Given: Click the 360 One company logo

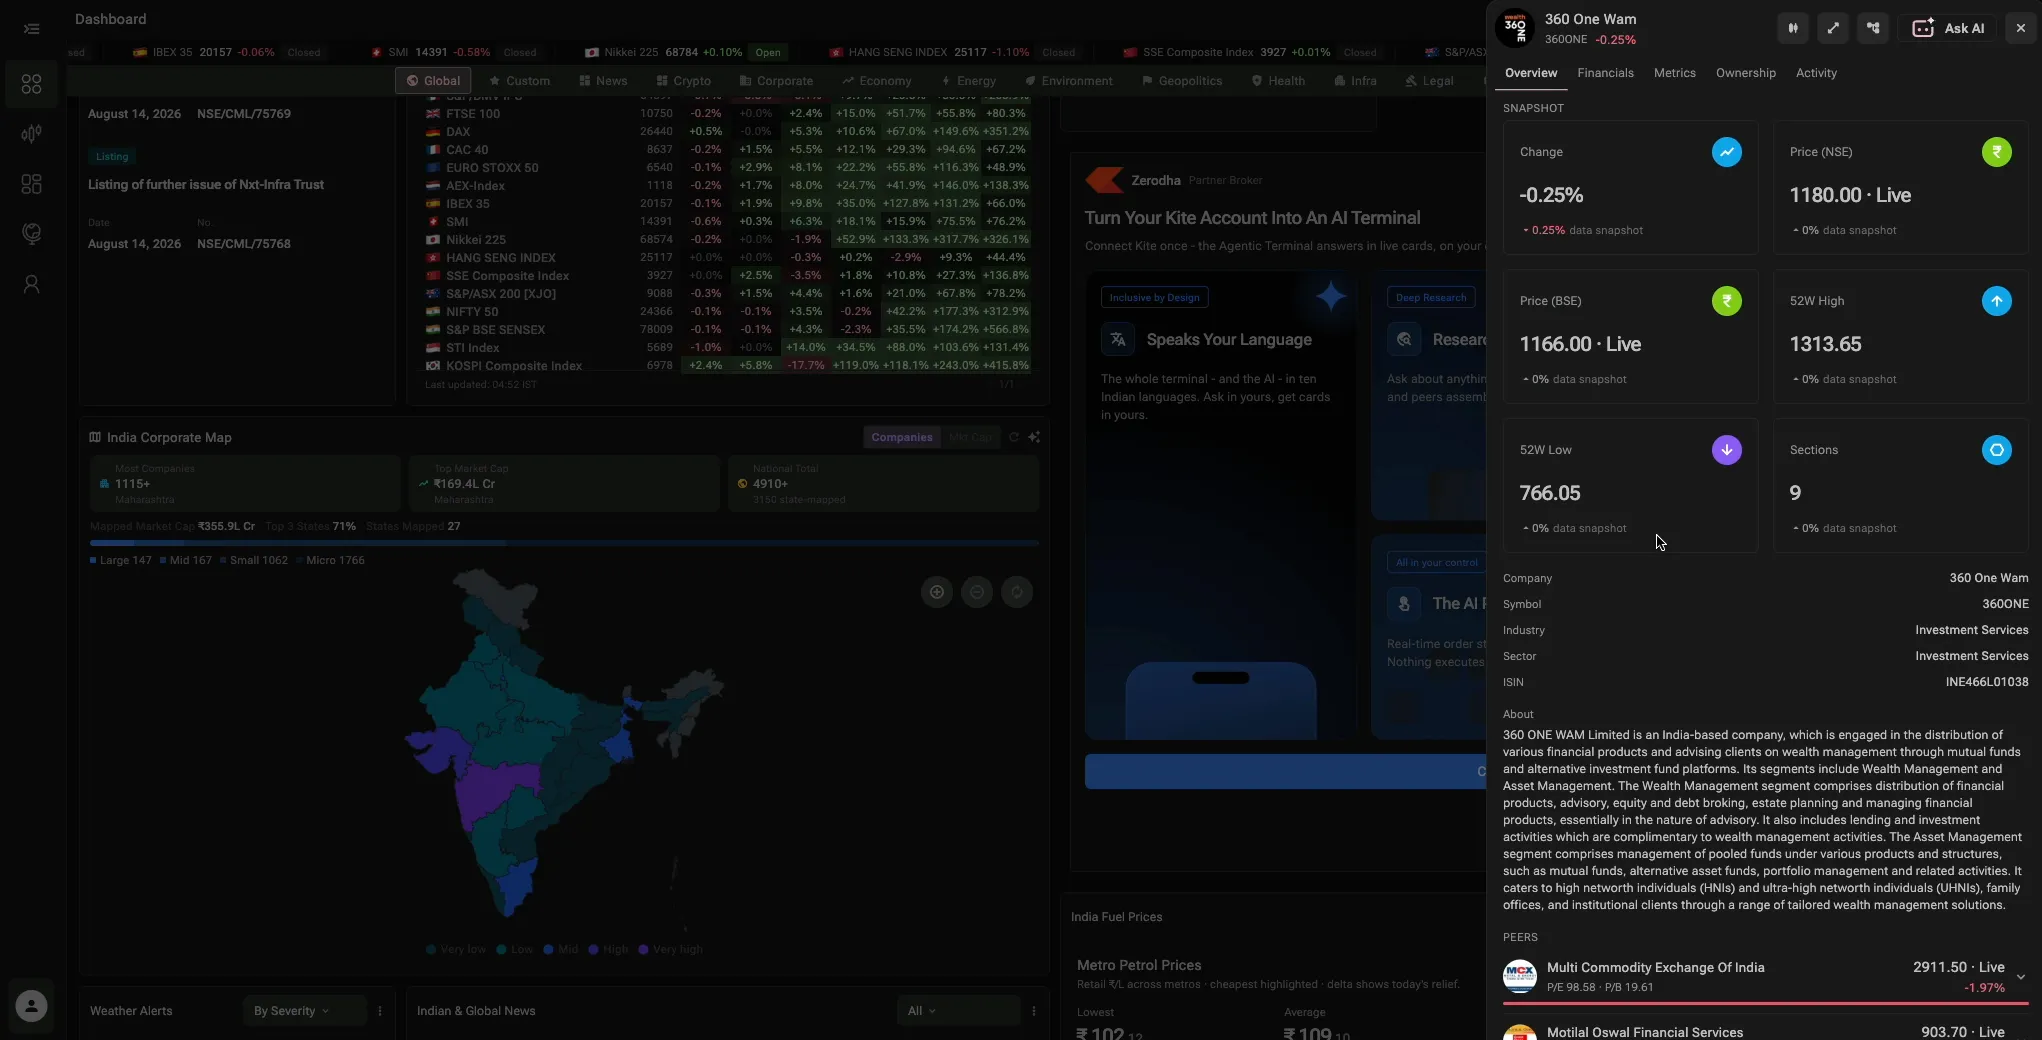Looking at the screenshot, I should 1515,28.
